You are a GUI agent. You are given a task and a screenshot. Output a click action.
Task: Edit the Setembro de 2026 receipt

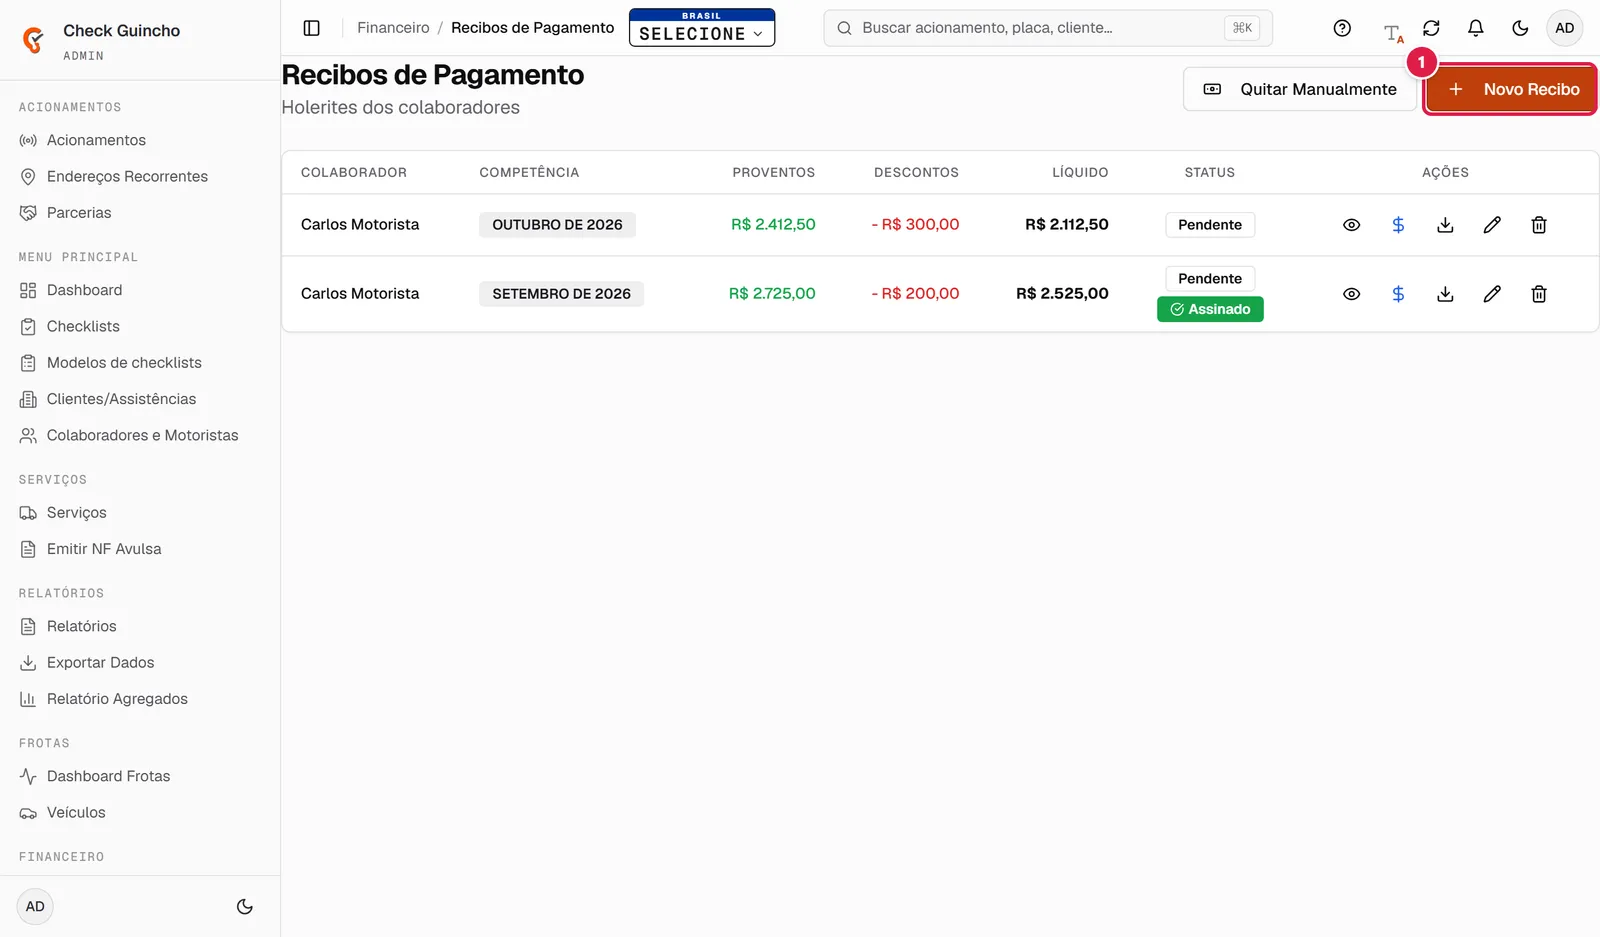coord(1492,294)
